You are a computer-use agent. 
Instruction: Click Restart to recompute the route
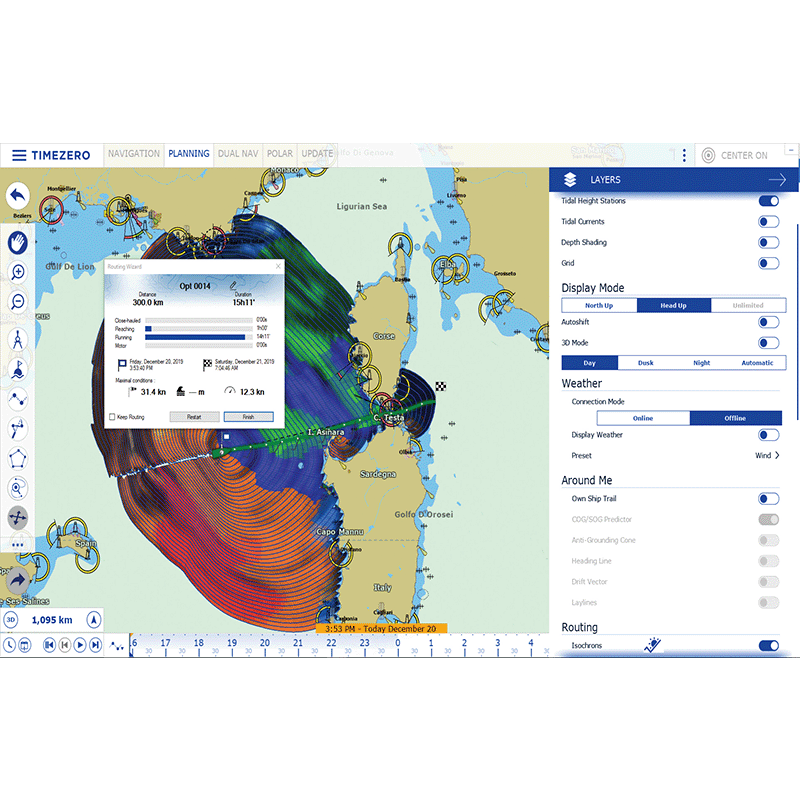click(x=196, y=417)
